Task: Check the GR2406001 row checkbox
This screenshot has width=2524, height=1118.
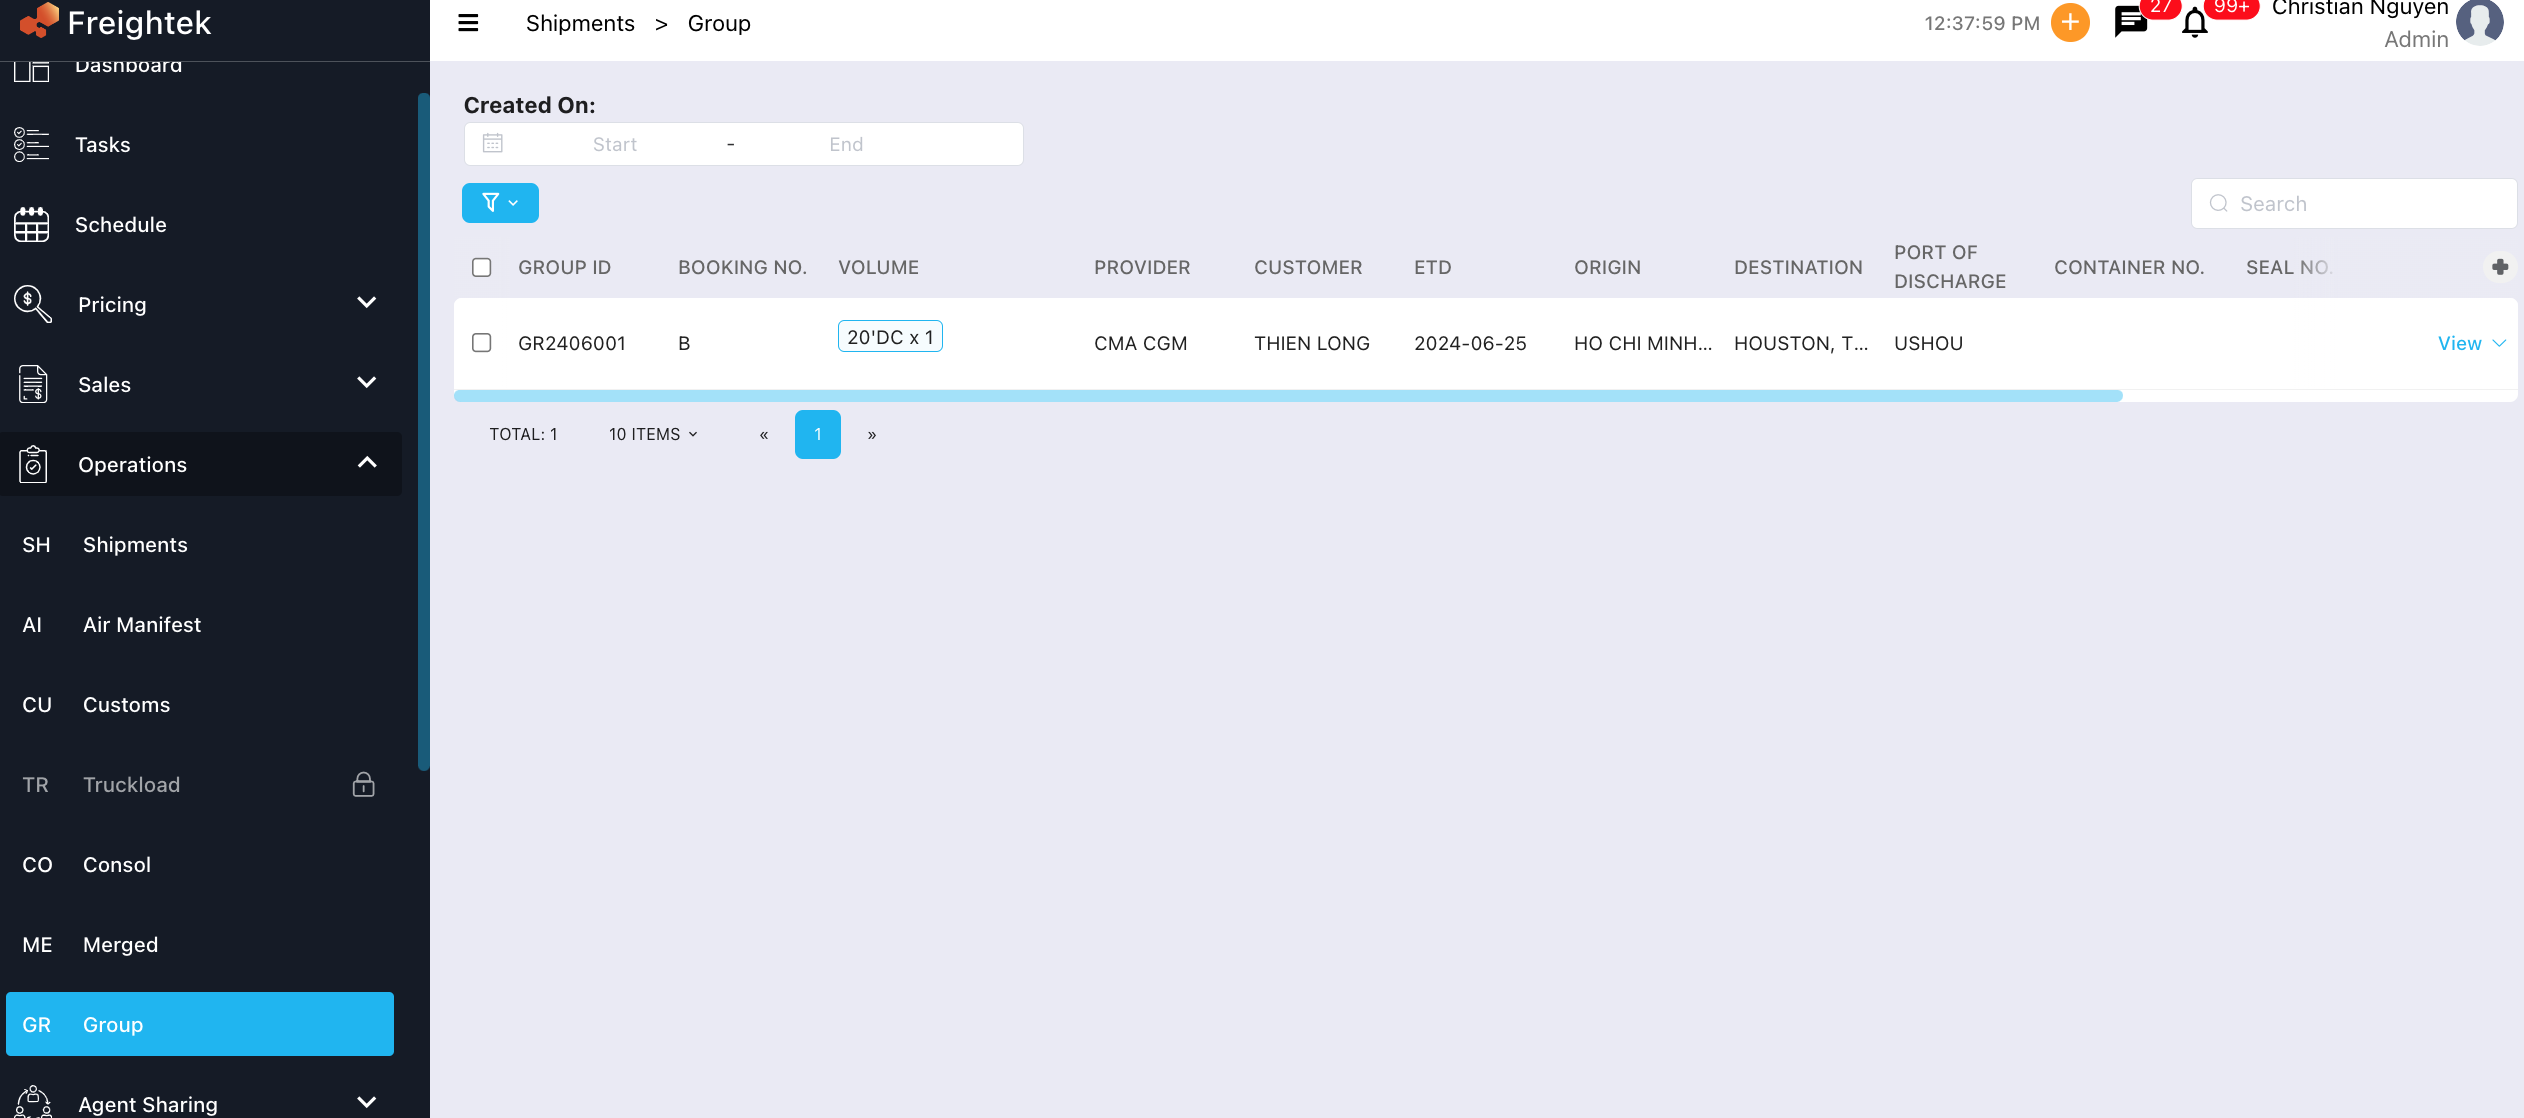Action: [482, 343]
